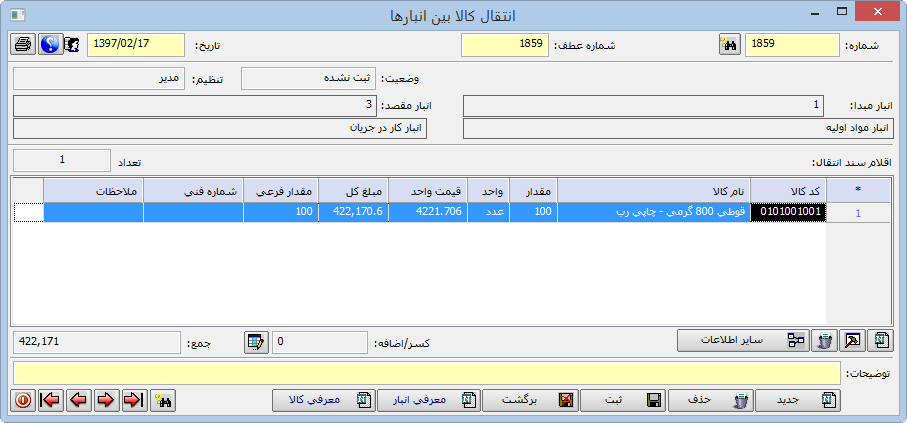Click the binoculars find icon in bottom navigation
Screen dimensions: 907x423
164,400
